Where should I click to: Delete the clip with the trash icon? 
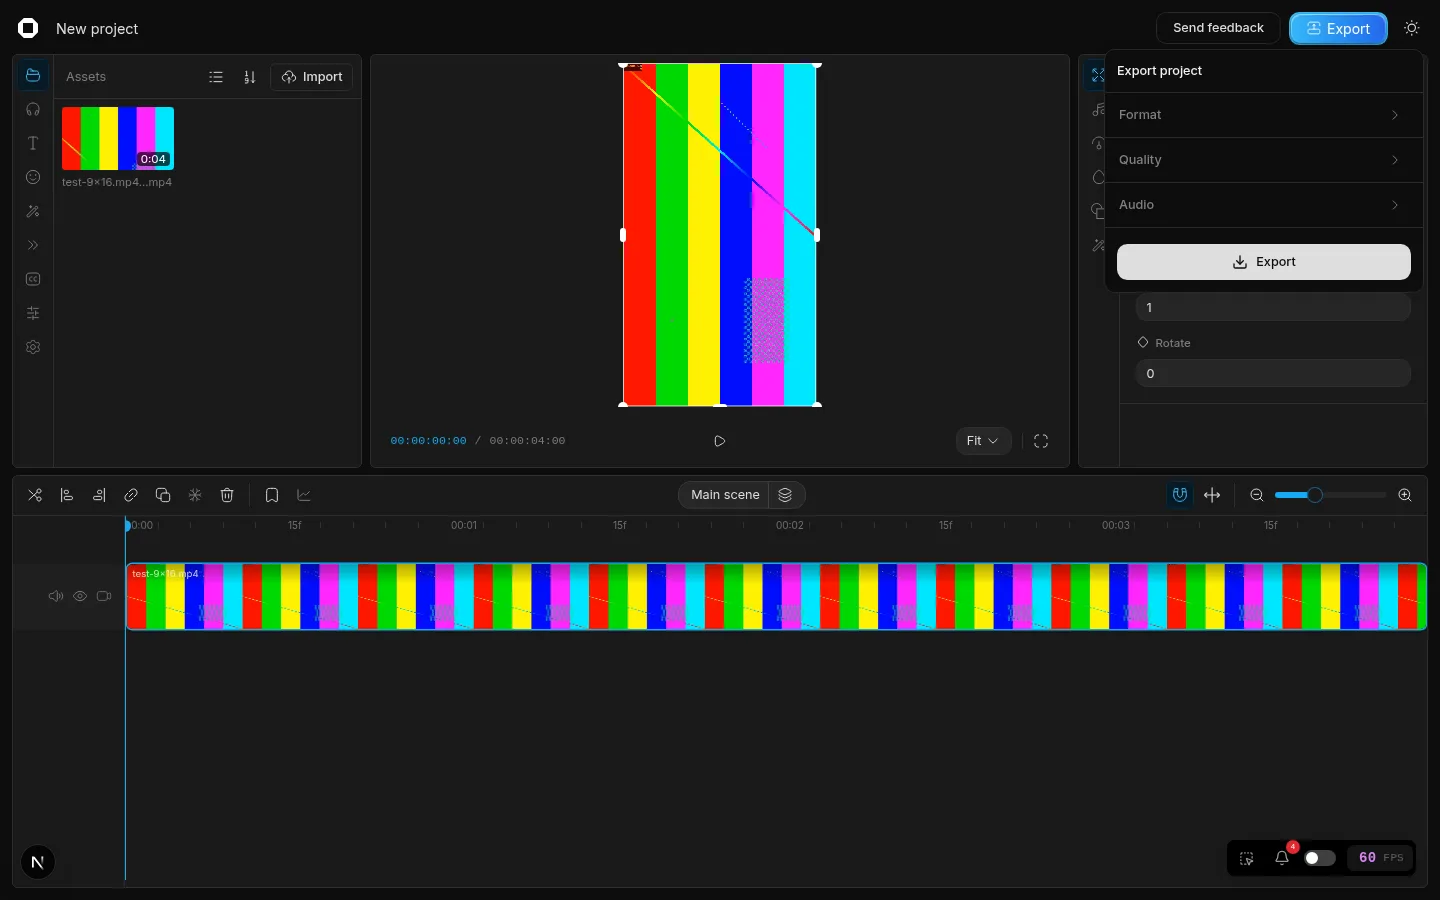[227, 495]
